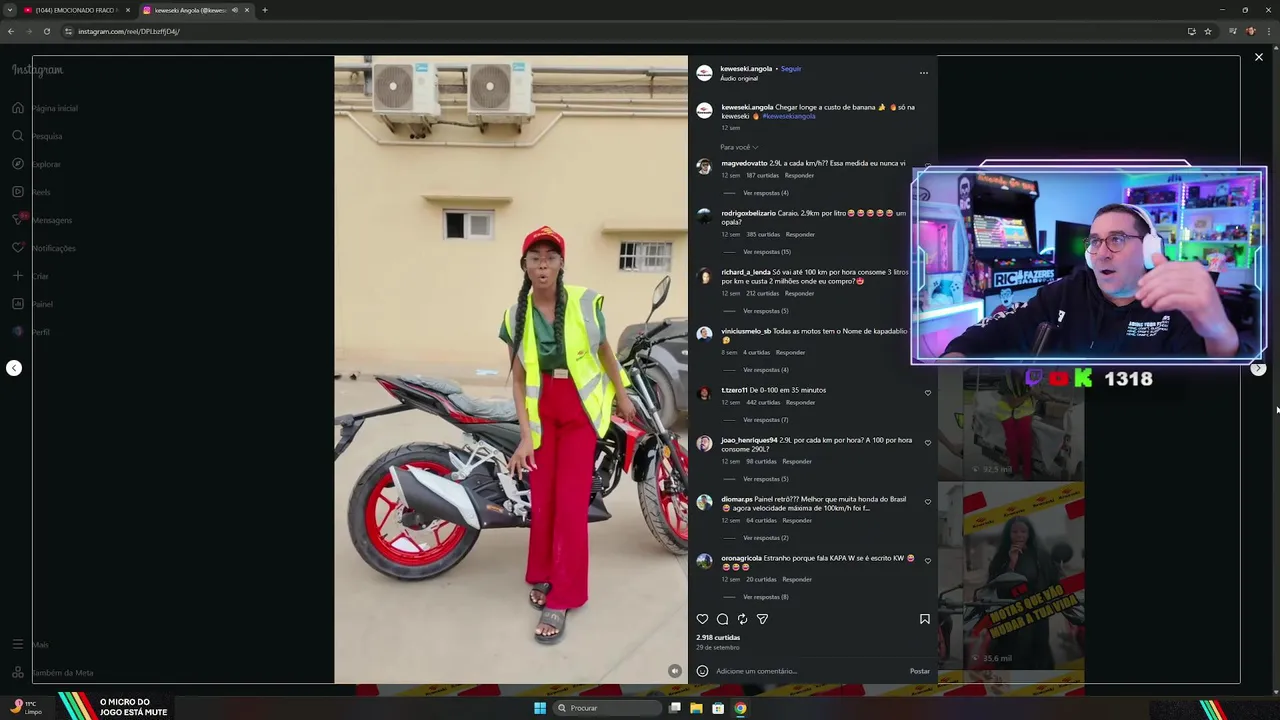Reply to magvedovatto's comment

pos(800,175)
